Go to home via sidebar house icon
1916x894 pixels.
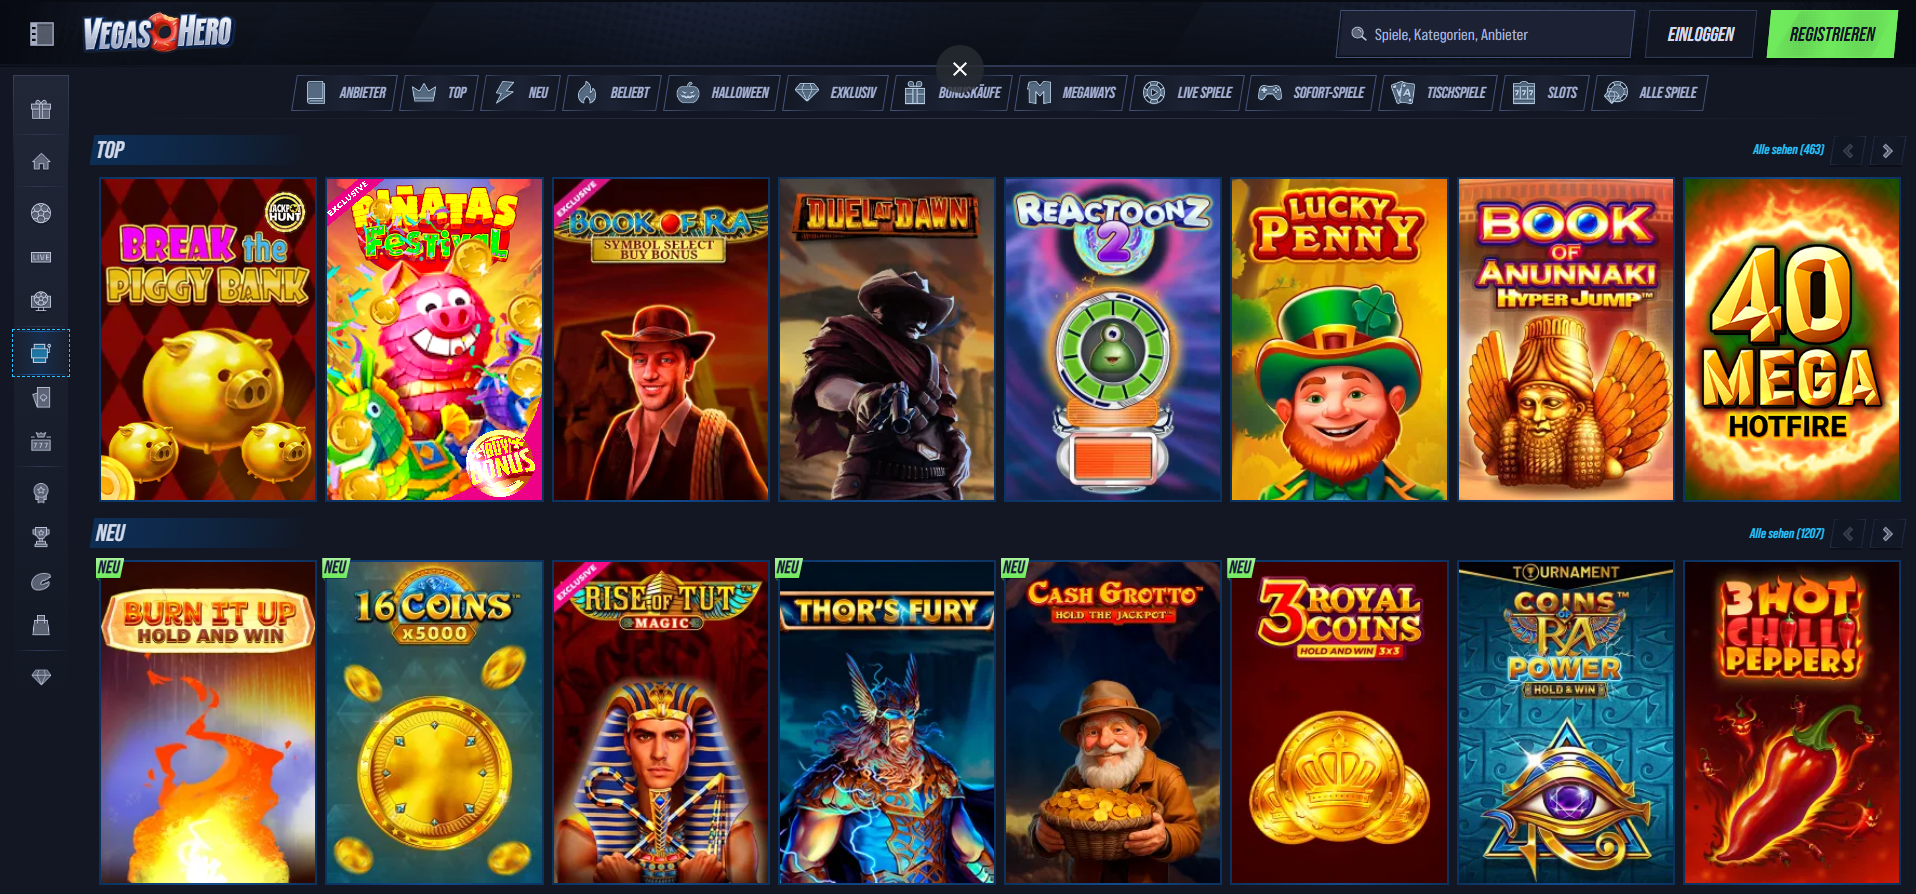[x=41, y=161]
